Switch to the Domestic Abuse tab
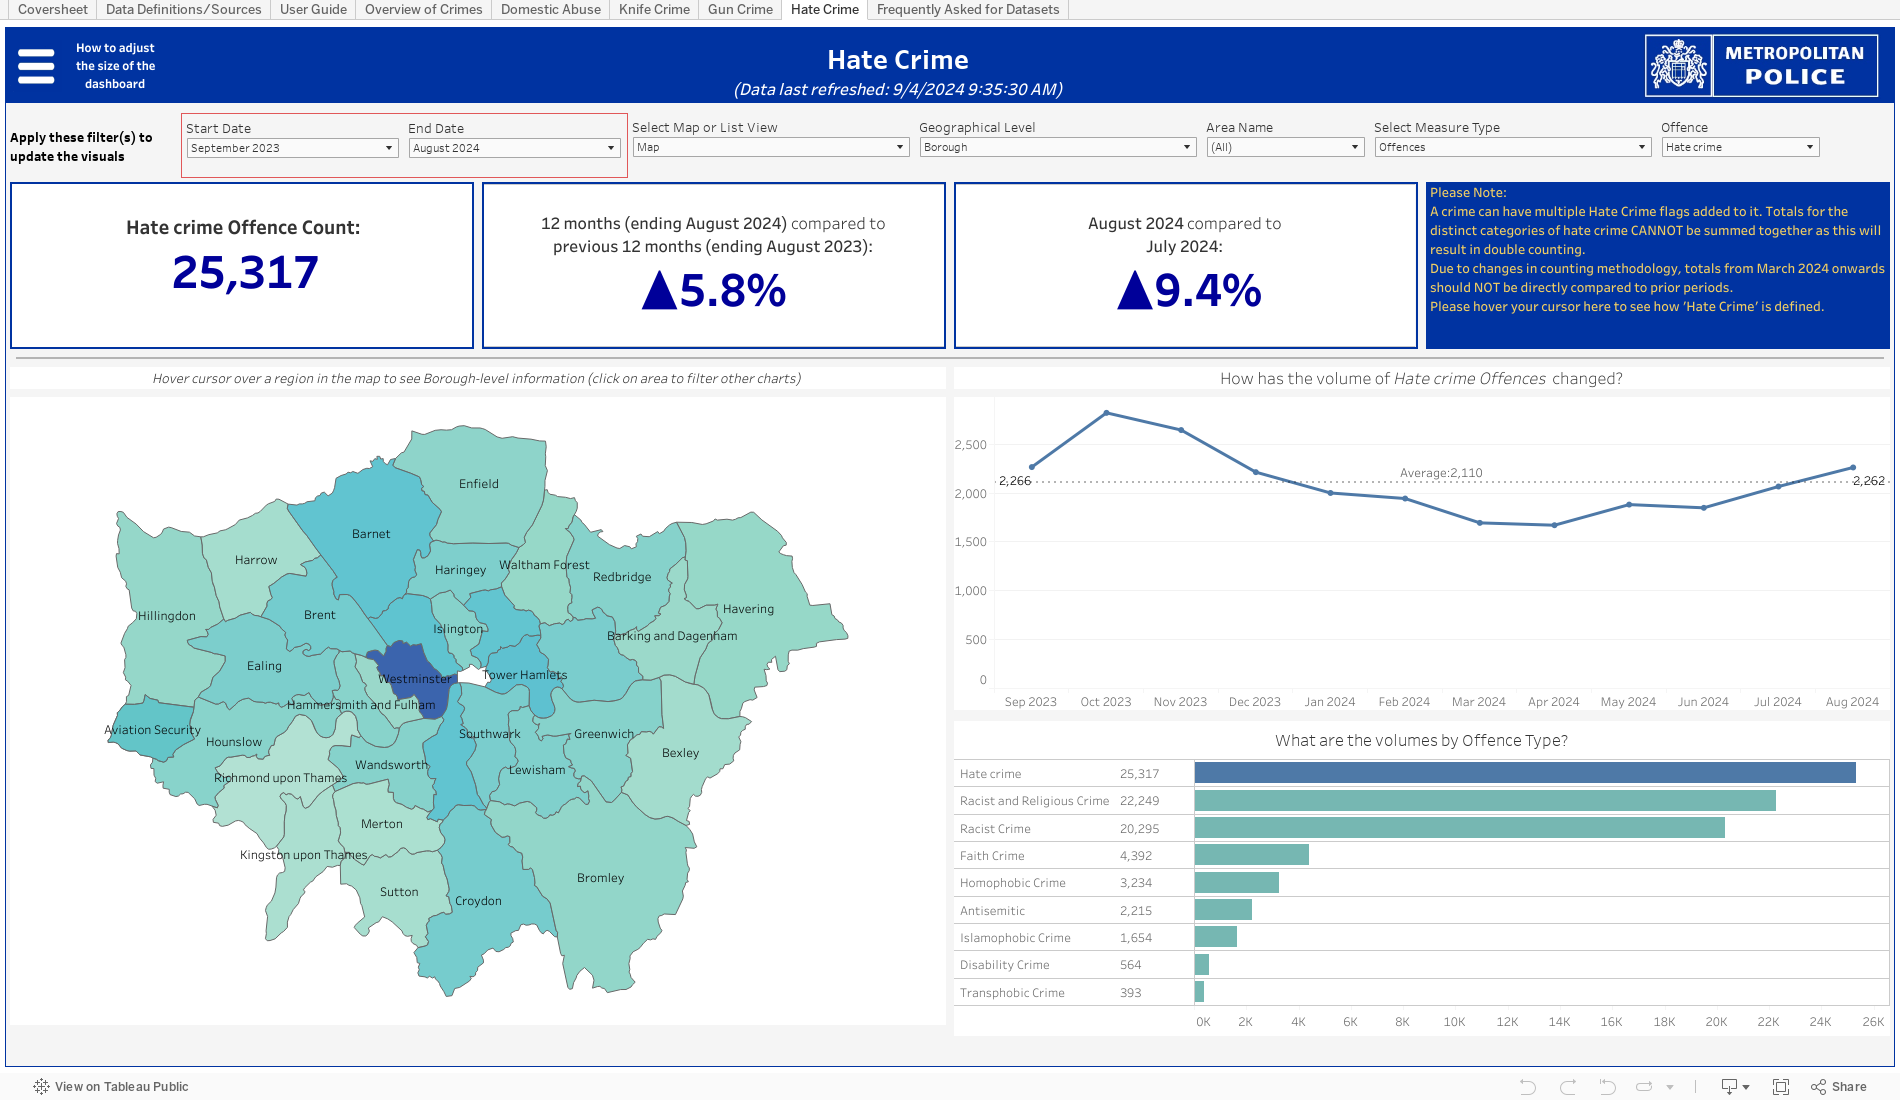The width and height of the screenshot is (1900, 1100). tap(551, 9)
